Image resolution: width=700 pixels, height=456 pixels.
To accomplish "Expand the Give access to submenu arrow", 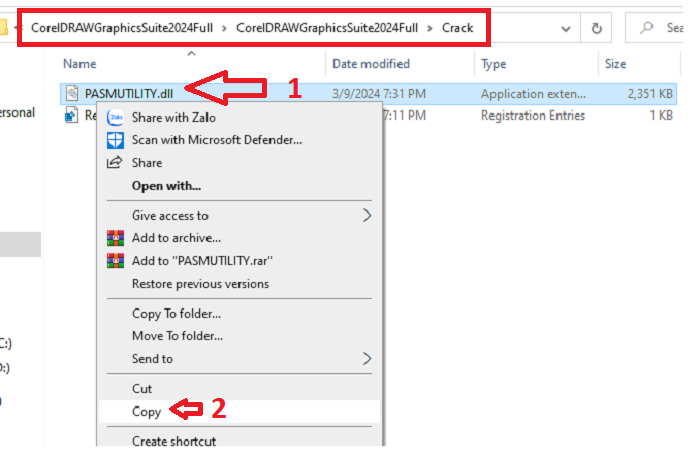I will click(x=367, y=216).
